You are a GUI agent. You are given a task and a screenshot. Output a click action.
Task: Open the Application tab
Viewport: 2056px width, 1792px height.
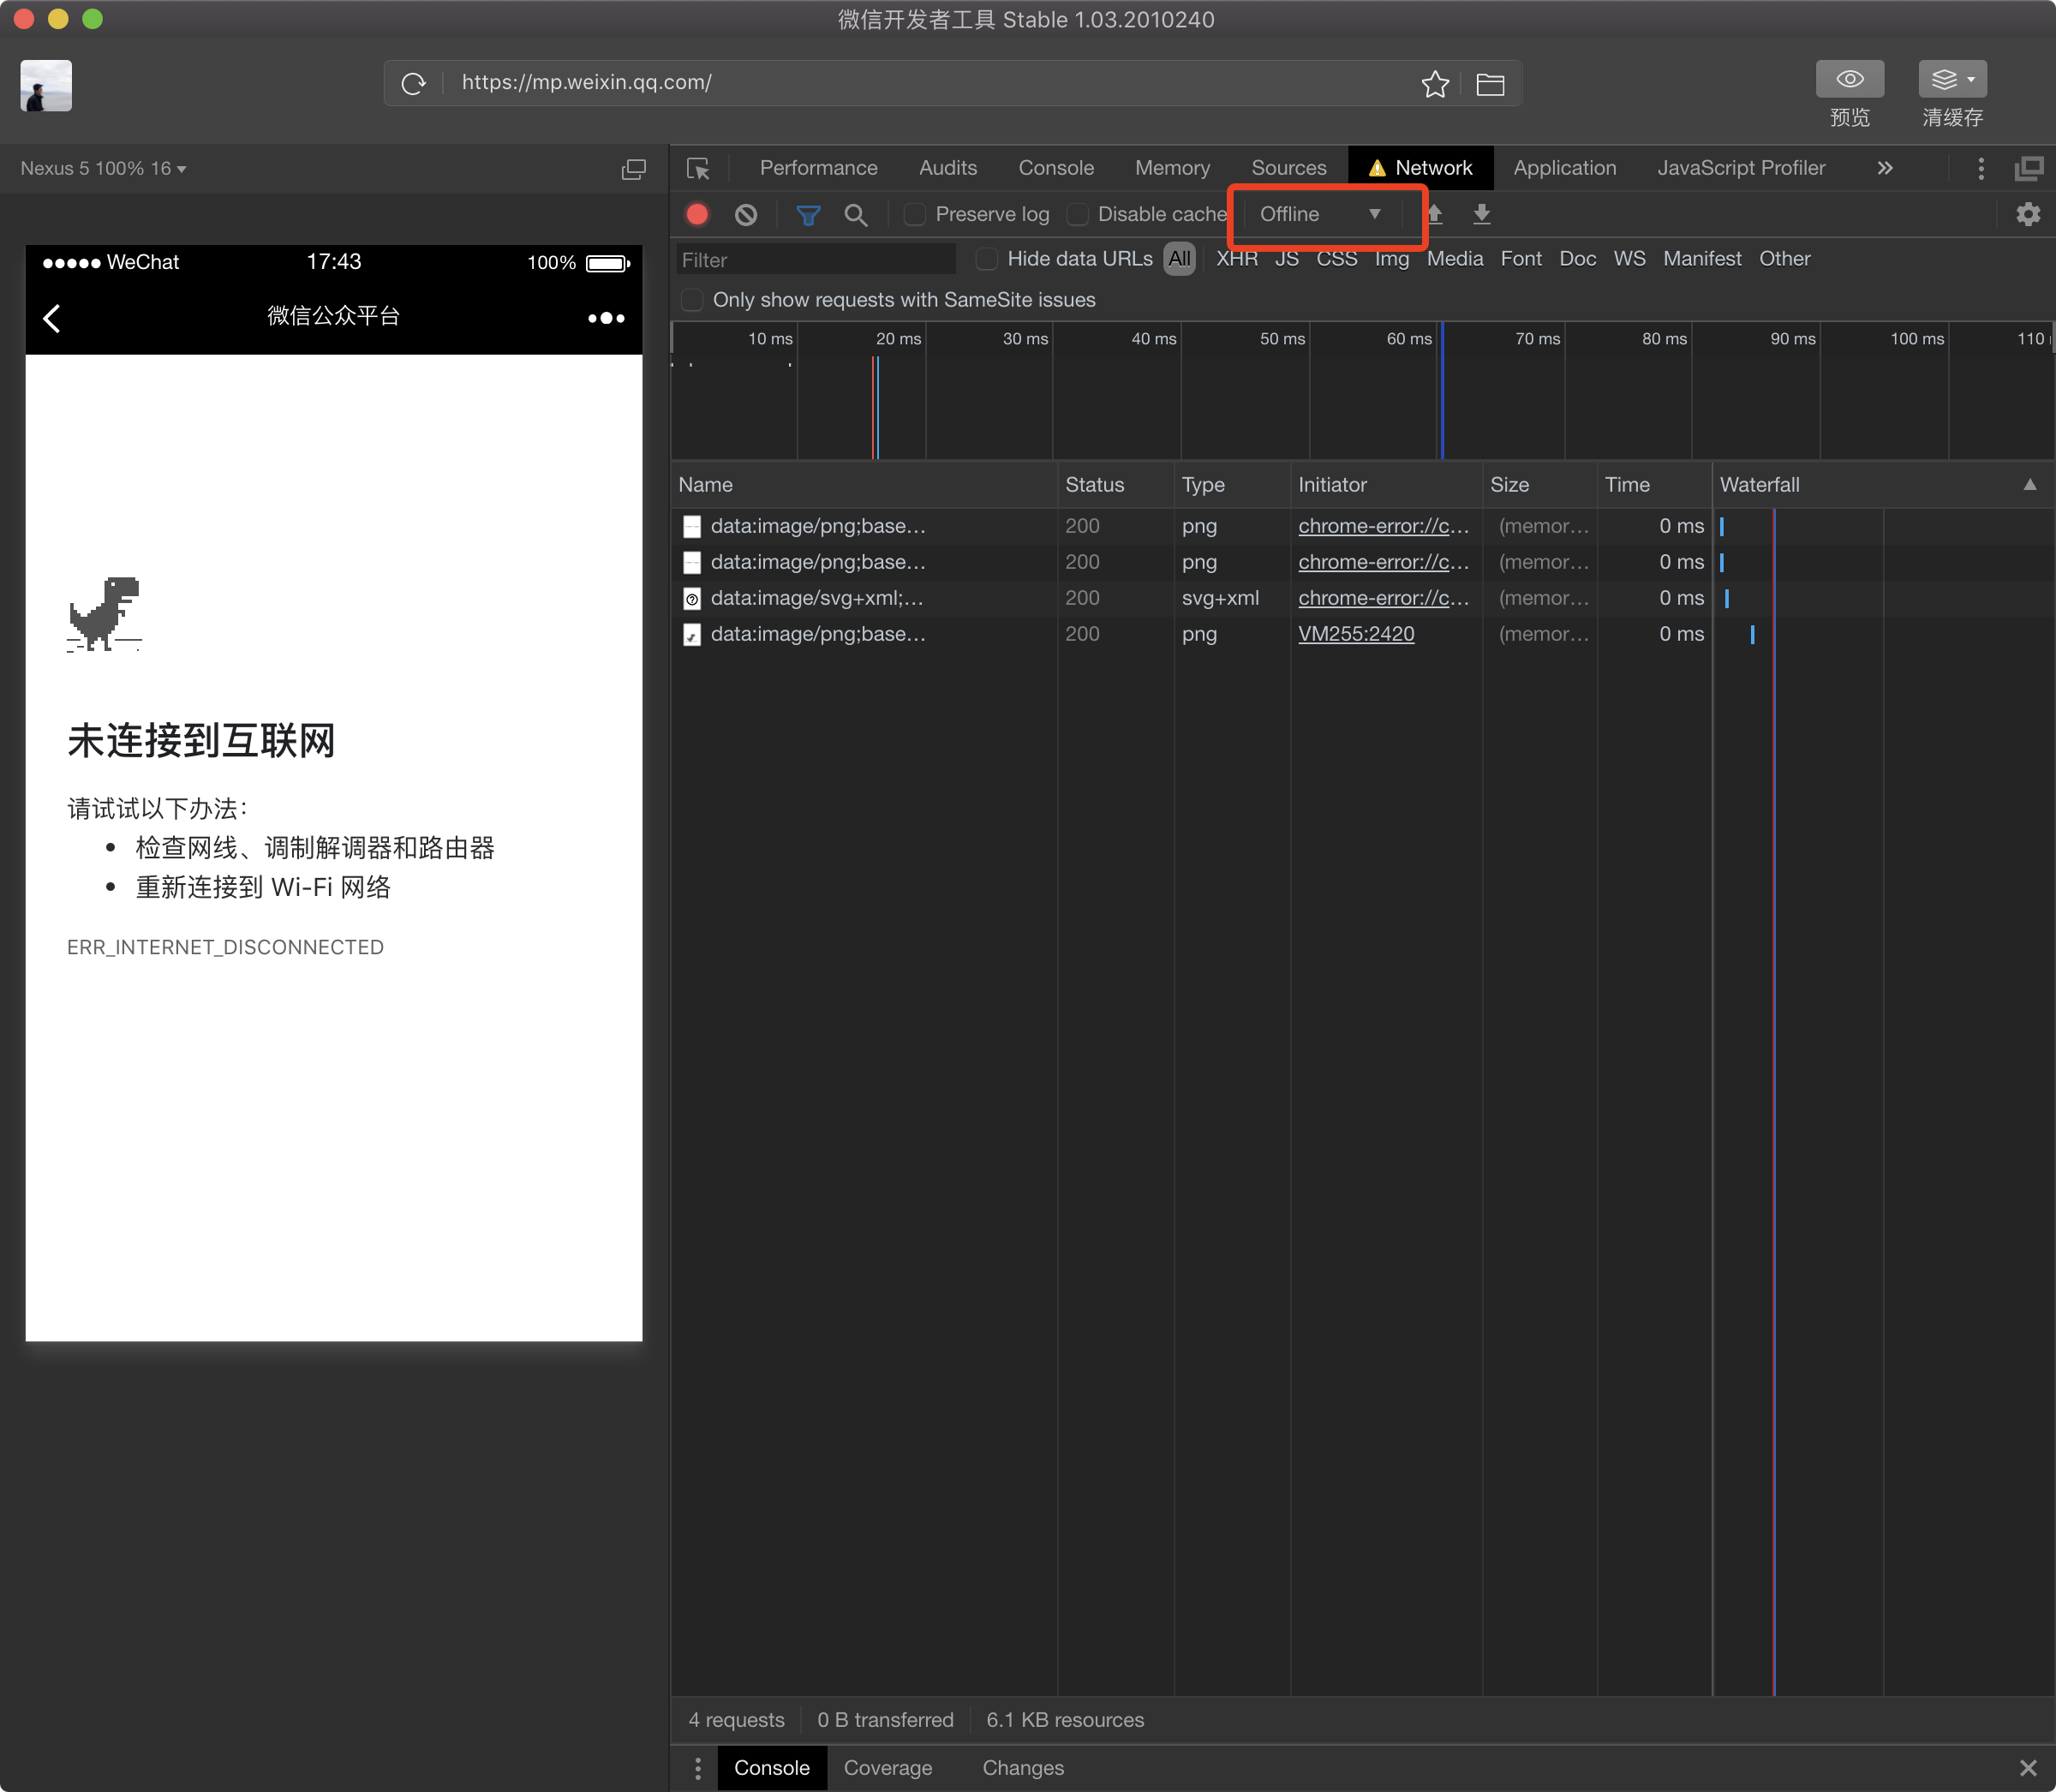point(1564,168)
